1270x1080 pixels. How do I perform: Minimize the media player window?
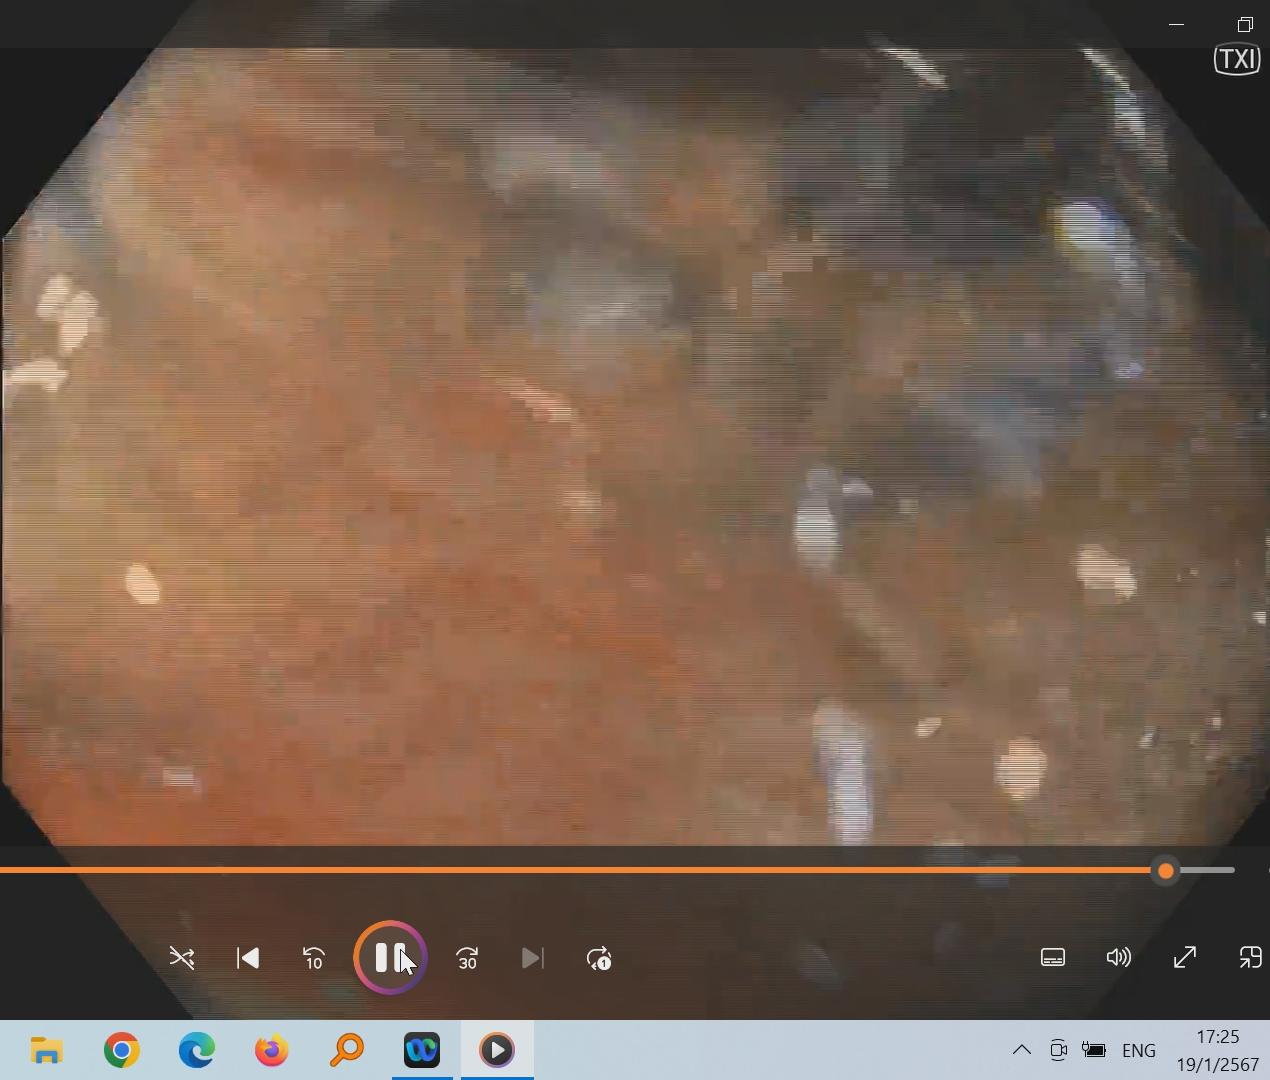point(1177,24)
